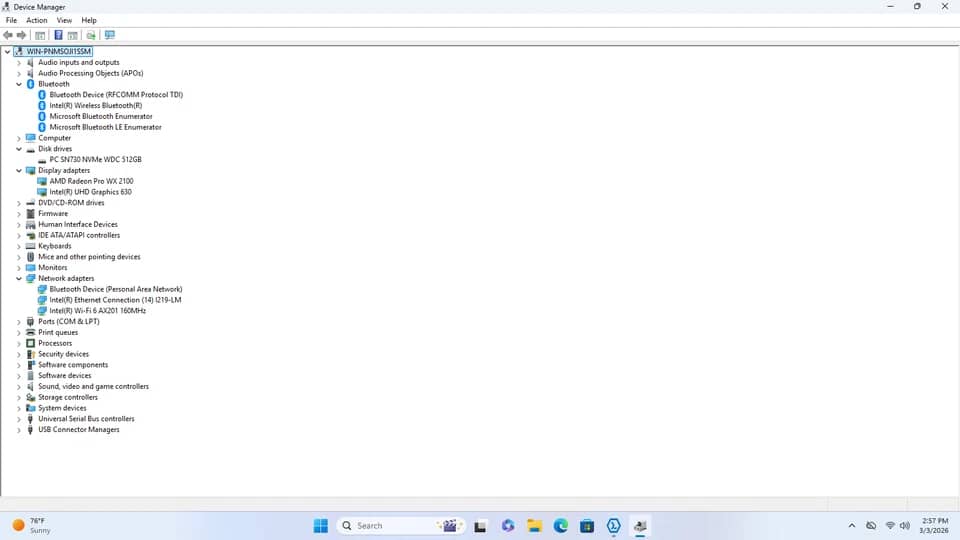
Task: Open the blue Help toolbar icon
Action: tap(58, 35)
